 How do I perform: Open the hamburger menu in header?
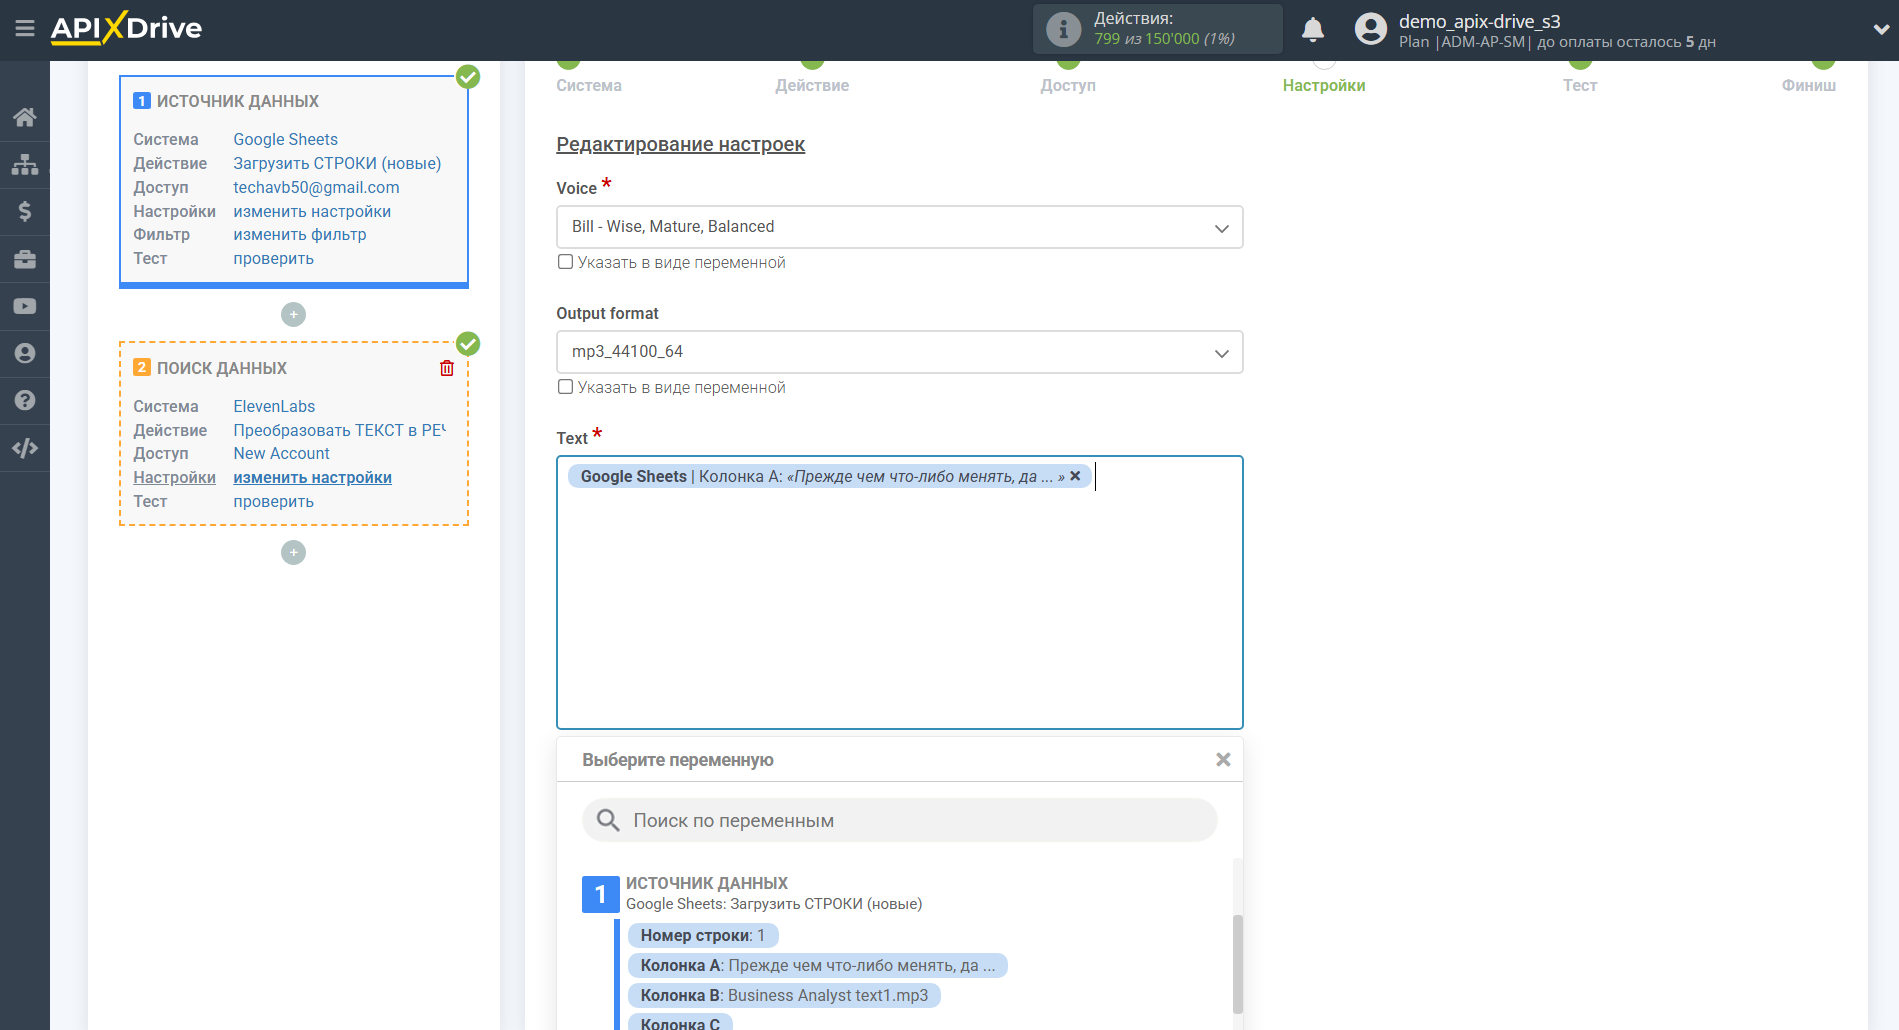click(25, 29)
